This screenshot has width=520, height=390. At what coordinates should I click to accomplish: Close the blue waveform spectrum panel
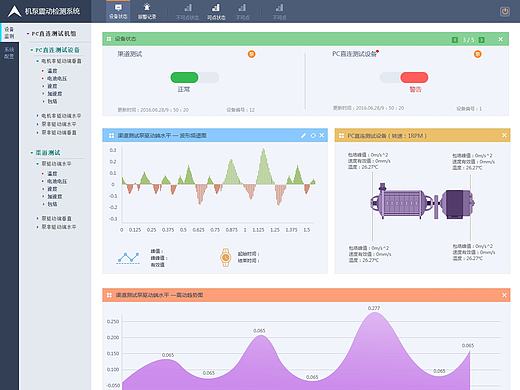pyautogui.click(x=322, y=135)
